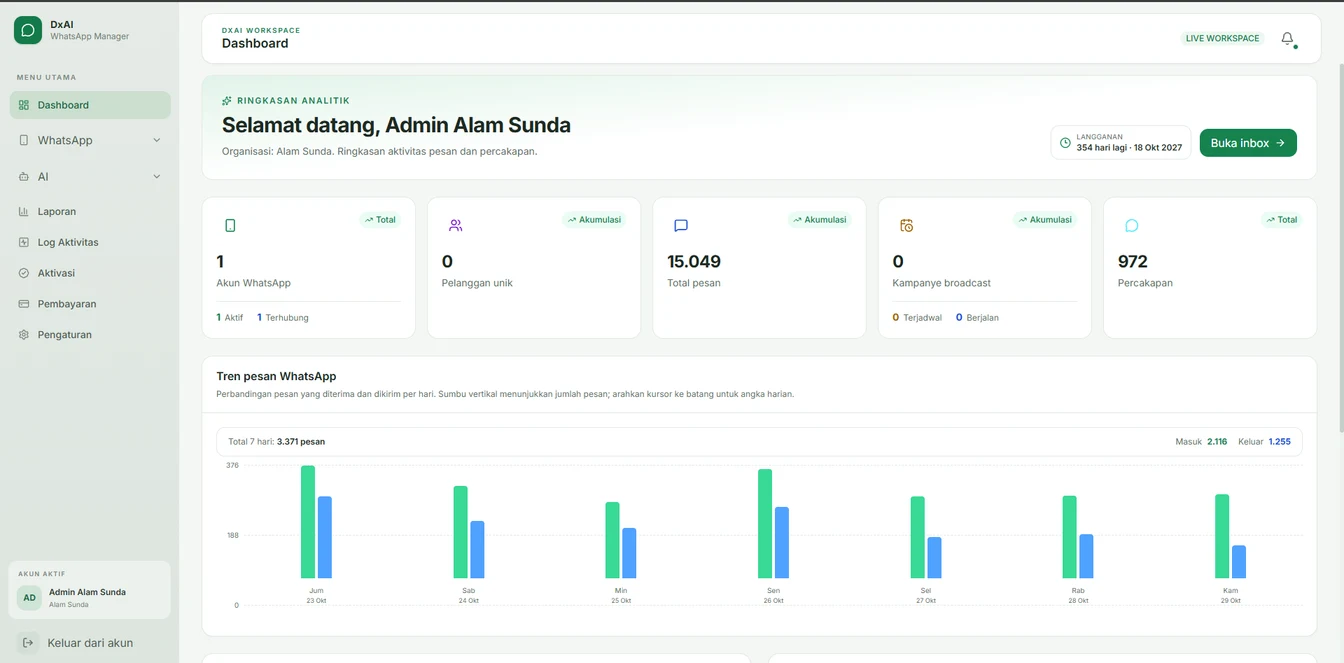Click the AI robot icon in sidebar
1344x663 pixels.
[24, 176]
